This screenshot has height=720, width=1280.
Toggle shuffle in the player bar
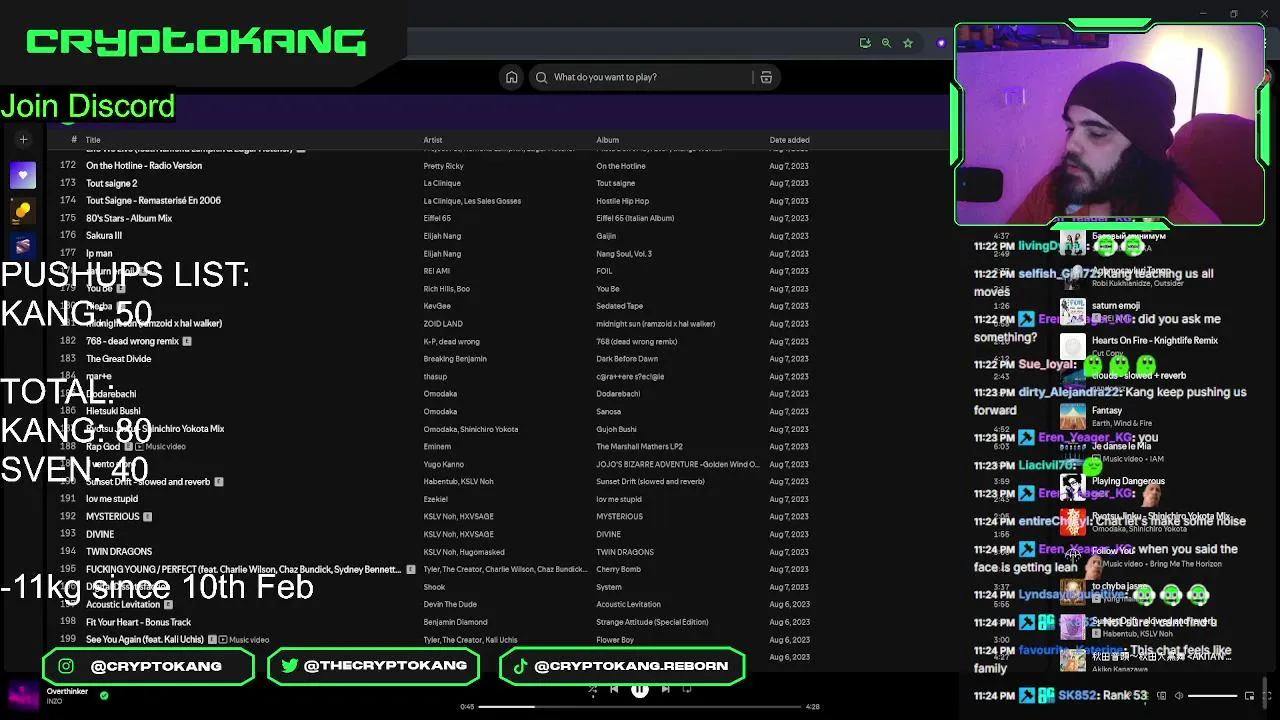pos(592,689)
